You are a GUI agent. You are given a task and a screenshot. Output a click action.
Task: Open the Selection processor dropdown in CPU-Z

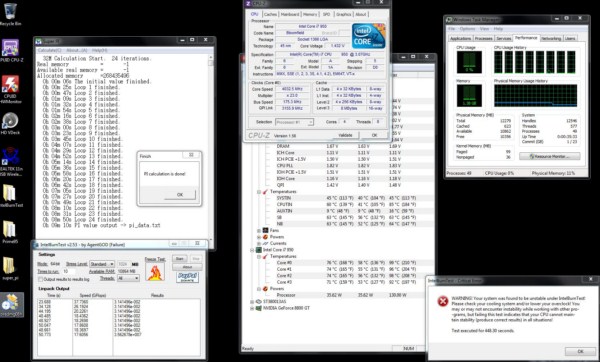(295, 122)
